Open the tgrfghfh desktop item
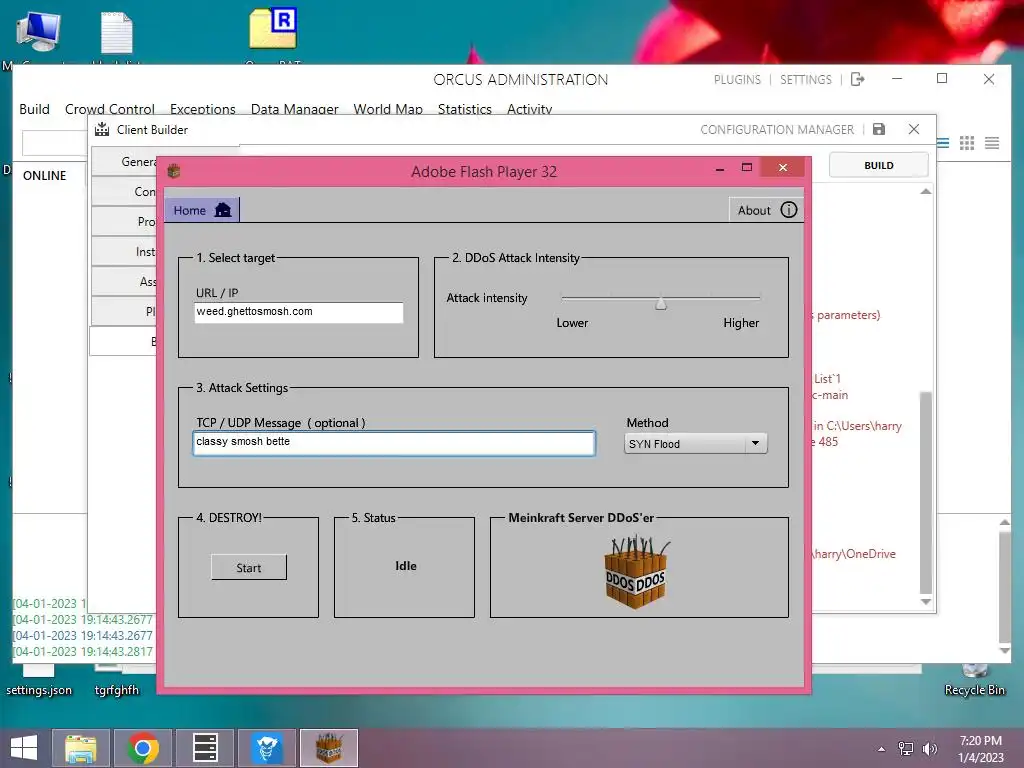 coord(117,680)
